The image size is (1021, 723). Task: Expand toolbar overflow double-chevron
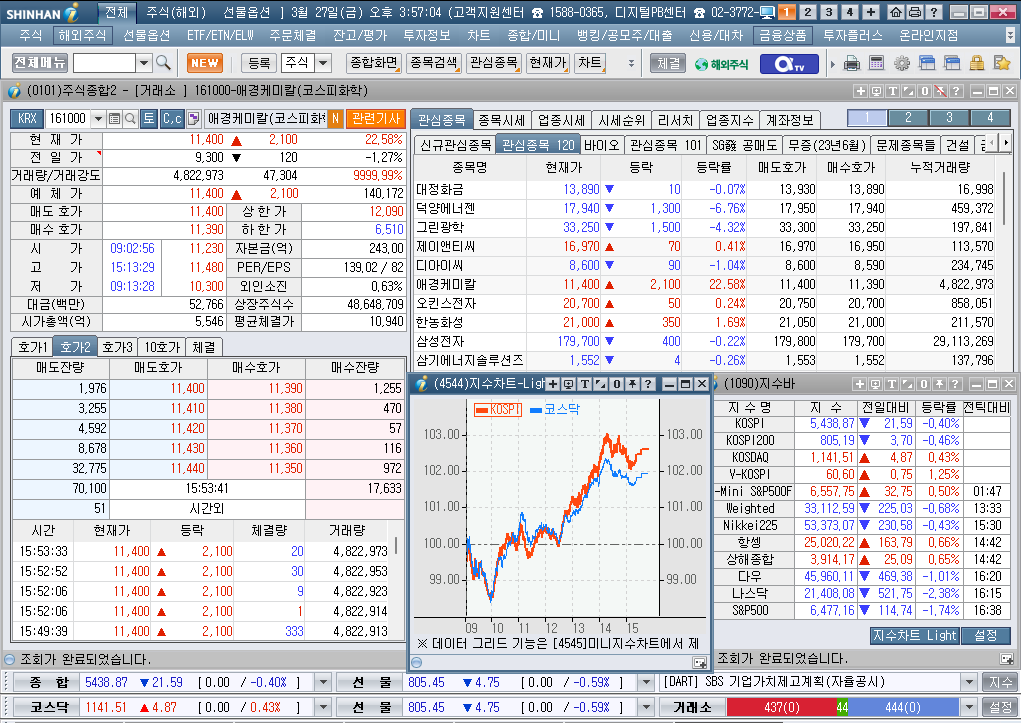click(x=631, y=63)
